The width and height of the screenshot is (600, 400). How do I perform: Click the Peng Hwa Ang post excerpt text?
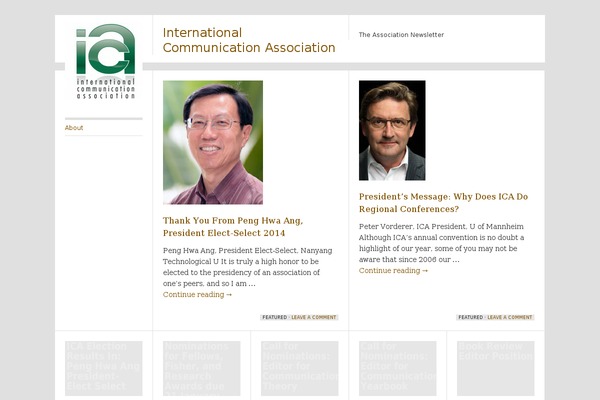pyautogui.click(x=248, y=267)
